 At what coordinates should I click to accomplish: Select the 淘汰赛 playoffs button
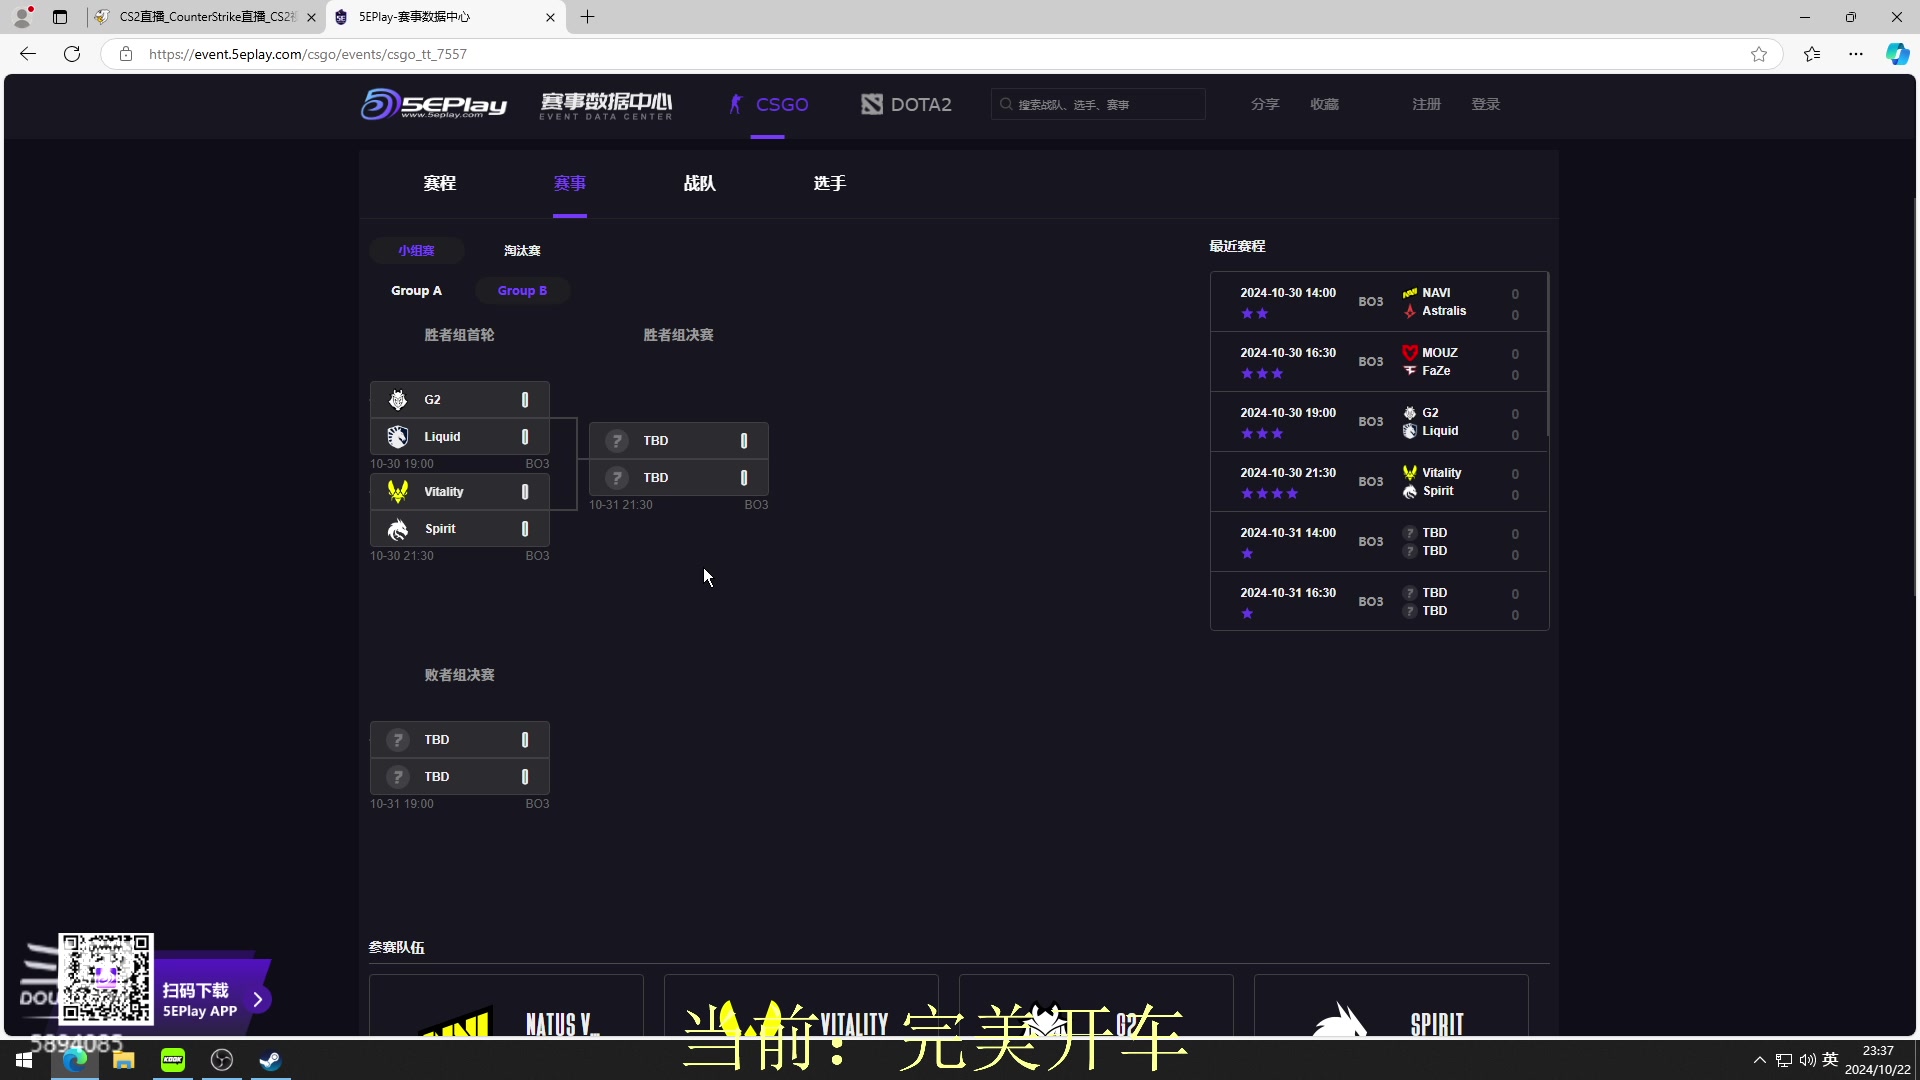[522, 250]
